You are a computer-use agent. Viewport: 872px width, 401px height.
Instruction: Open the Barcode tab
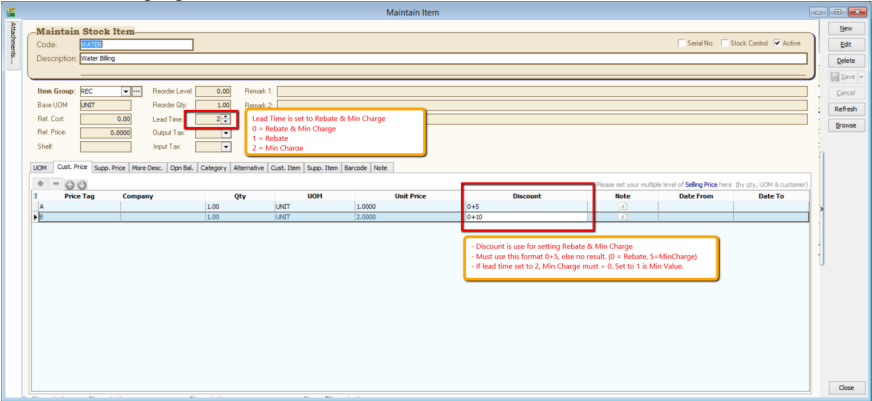click(355, 168)
